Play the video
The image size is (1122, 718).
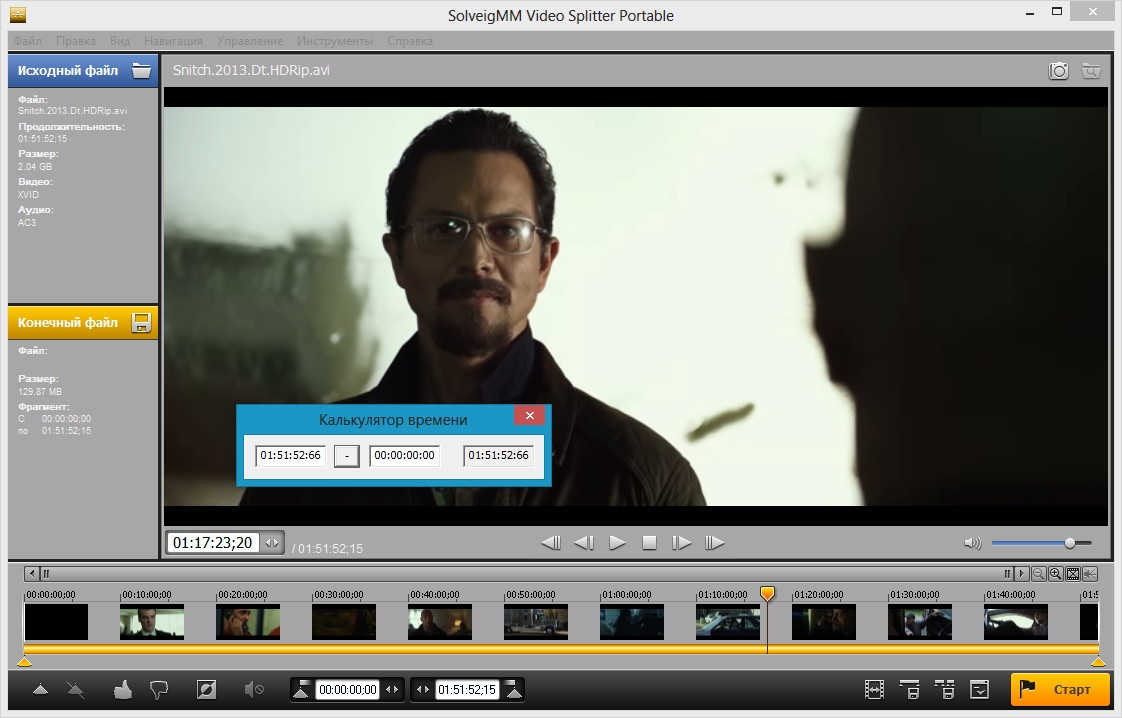pyautogui.click(x=617, y=543)
